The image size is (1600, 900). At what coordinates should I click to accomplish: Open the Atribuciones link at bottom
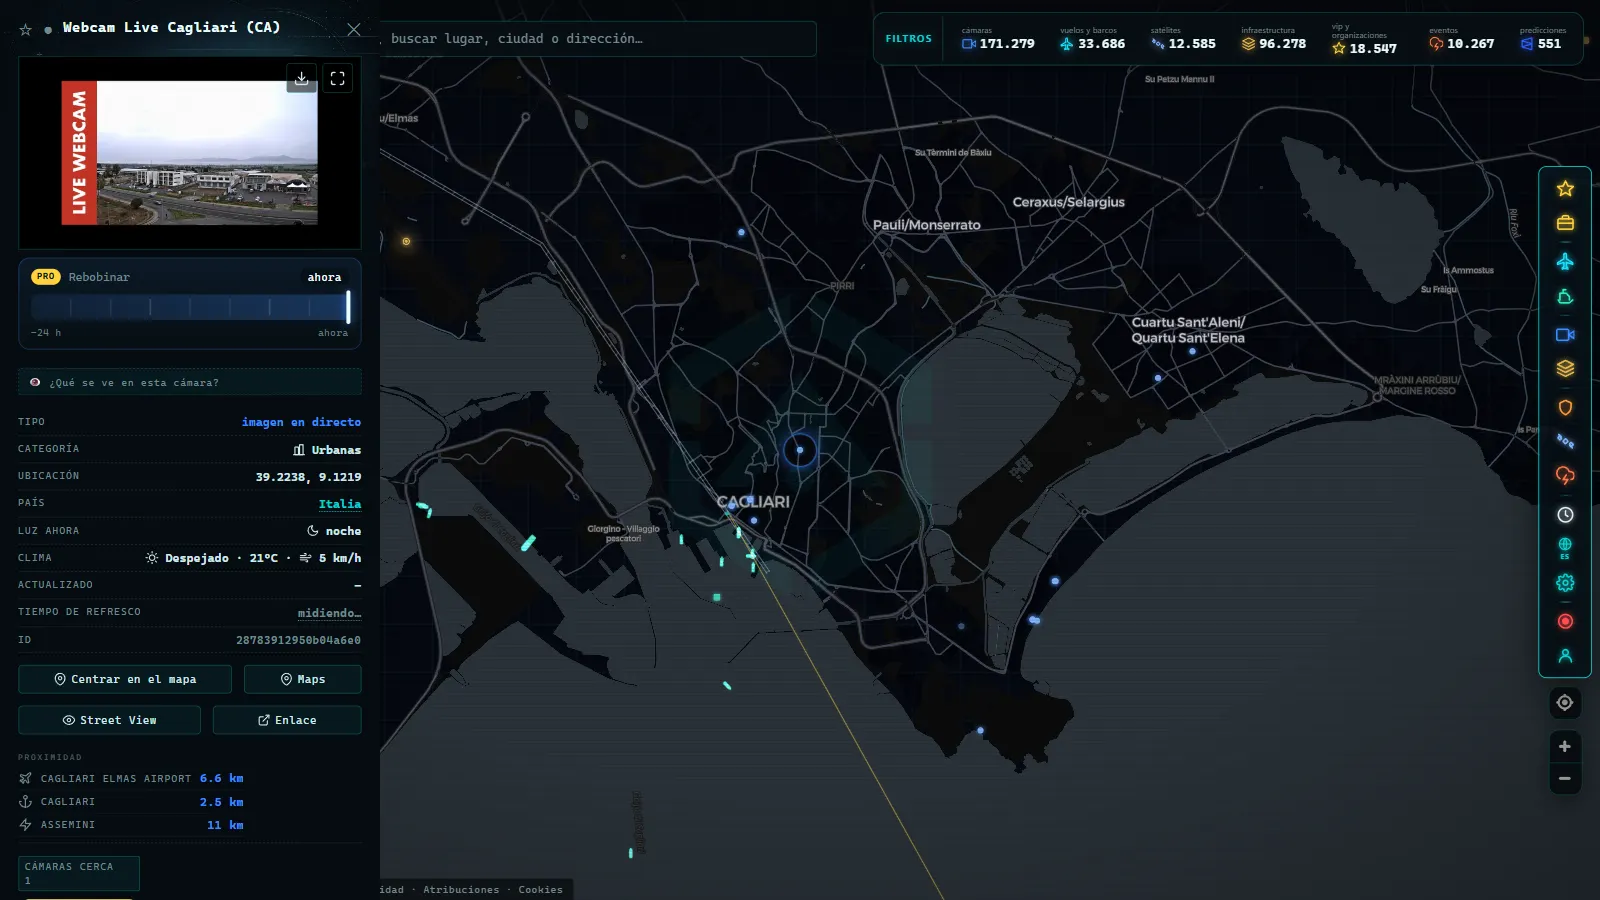click(x=461, y=889)
